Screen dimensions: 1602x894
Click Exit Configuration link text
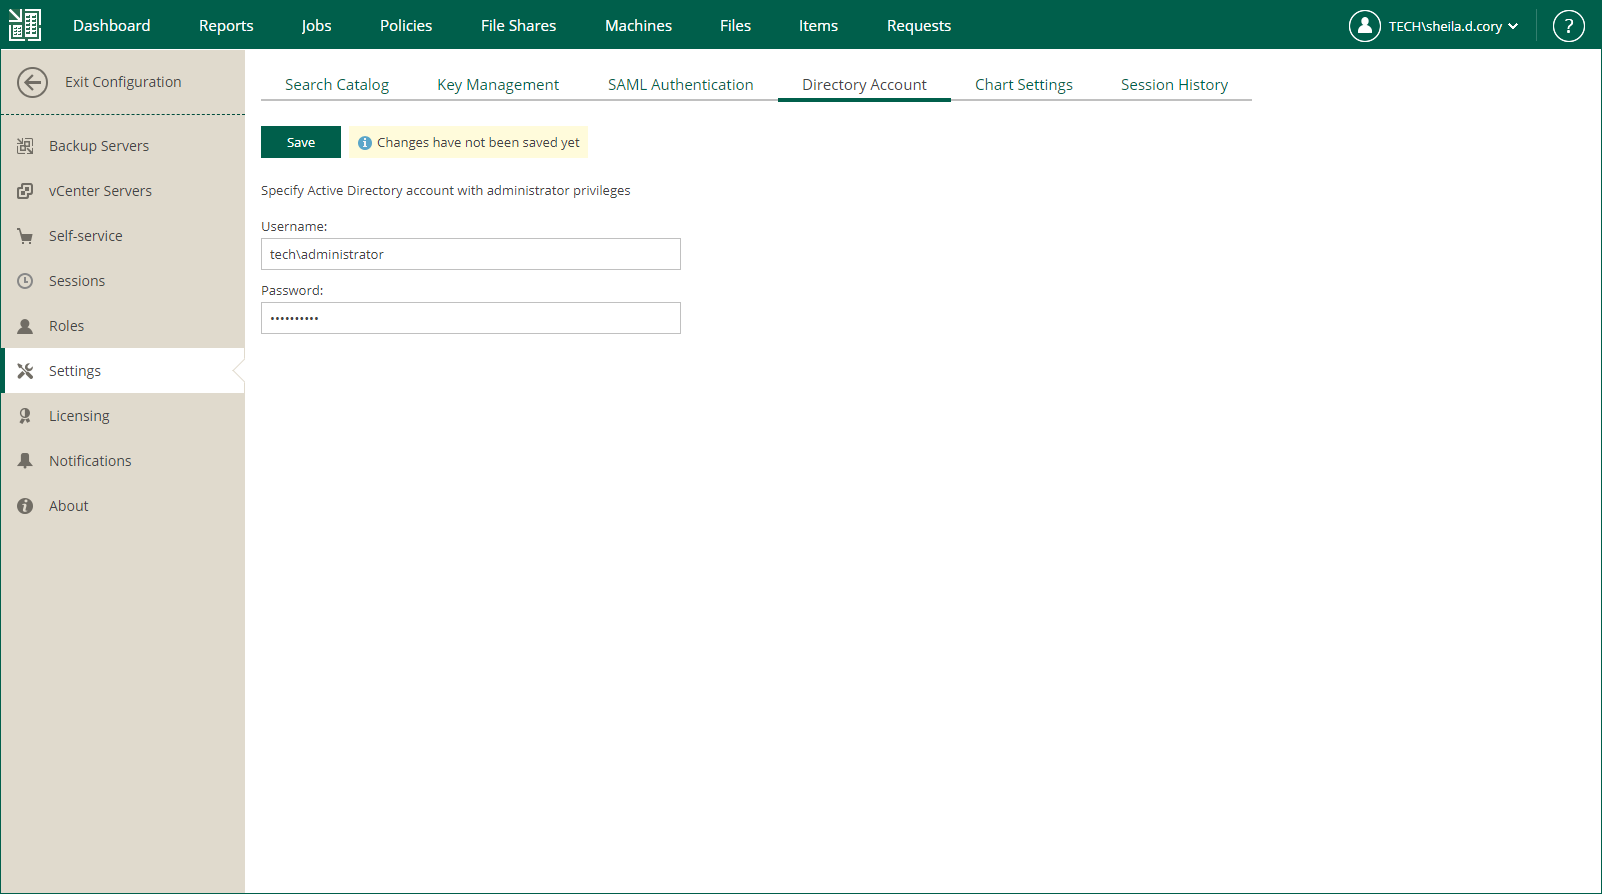pyautogui.click(x=123, y=82)
